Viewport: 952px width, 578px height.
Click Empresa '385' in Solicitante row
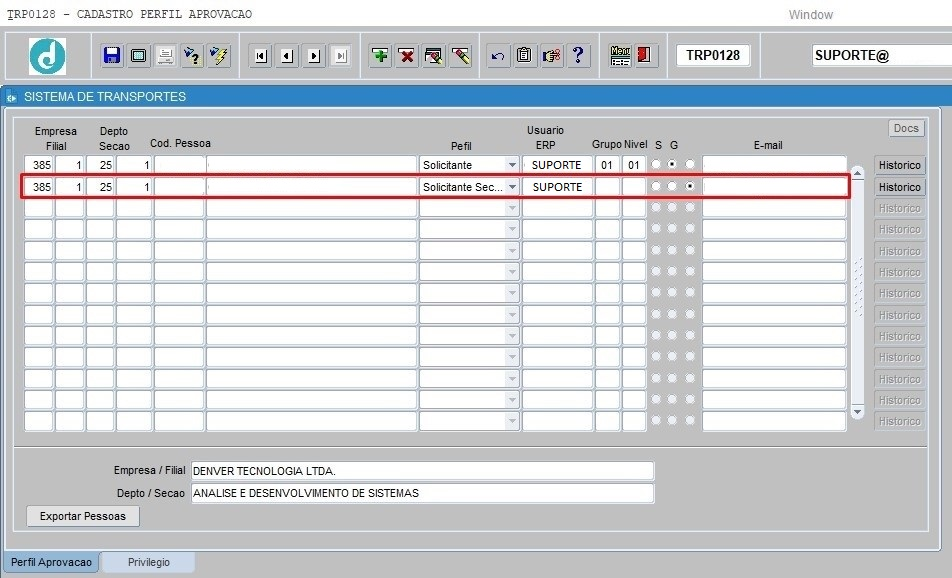click(39, 165)
